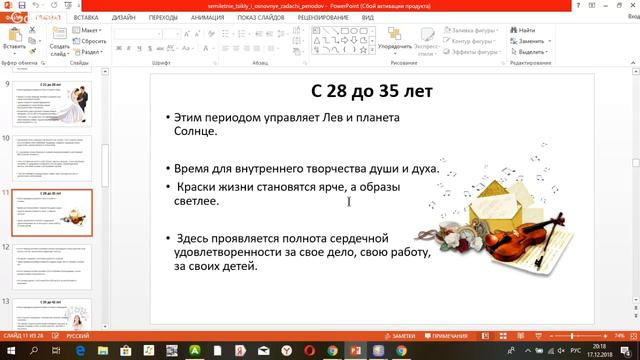The height and width of the screenshot is (360, 640).
Task: Open the change case Aa dropdown
Action: [x=187, y=49]
